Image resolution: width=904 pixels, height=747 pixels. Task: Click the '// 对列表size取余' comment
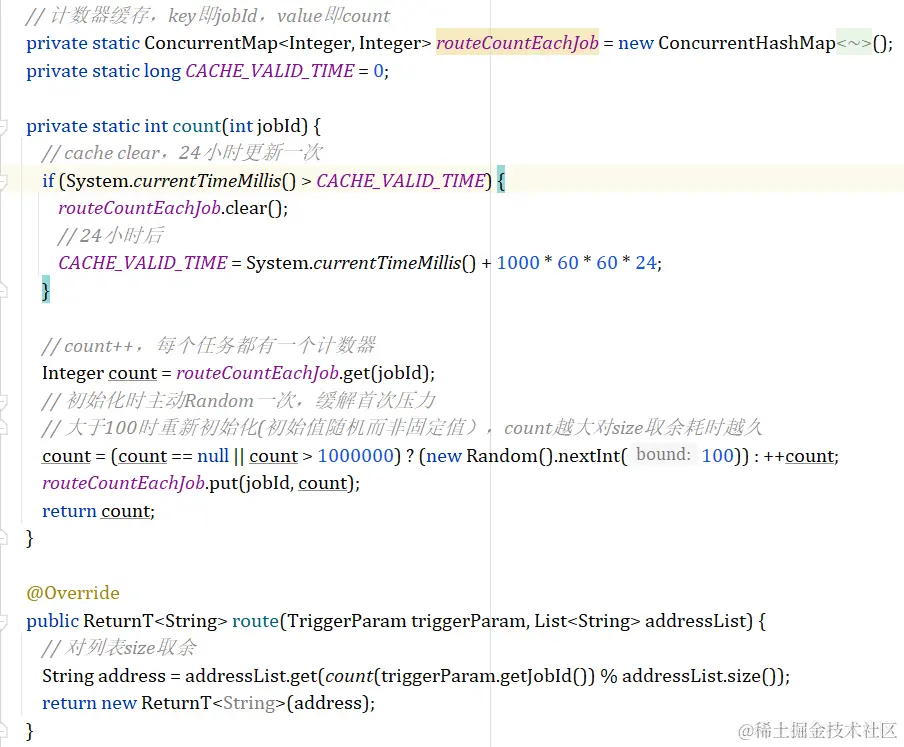[119, 648]
